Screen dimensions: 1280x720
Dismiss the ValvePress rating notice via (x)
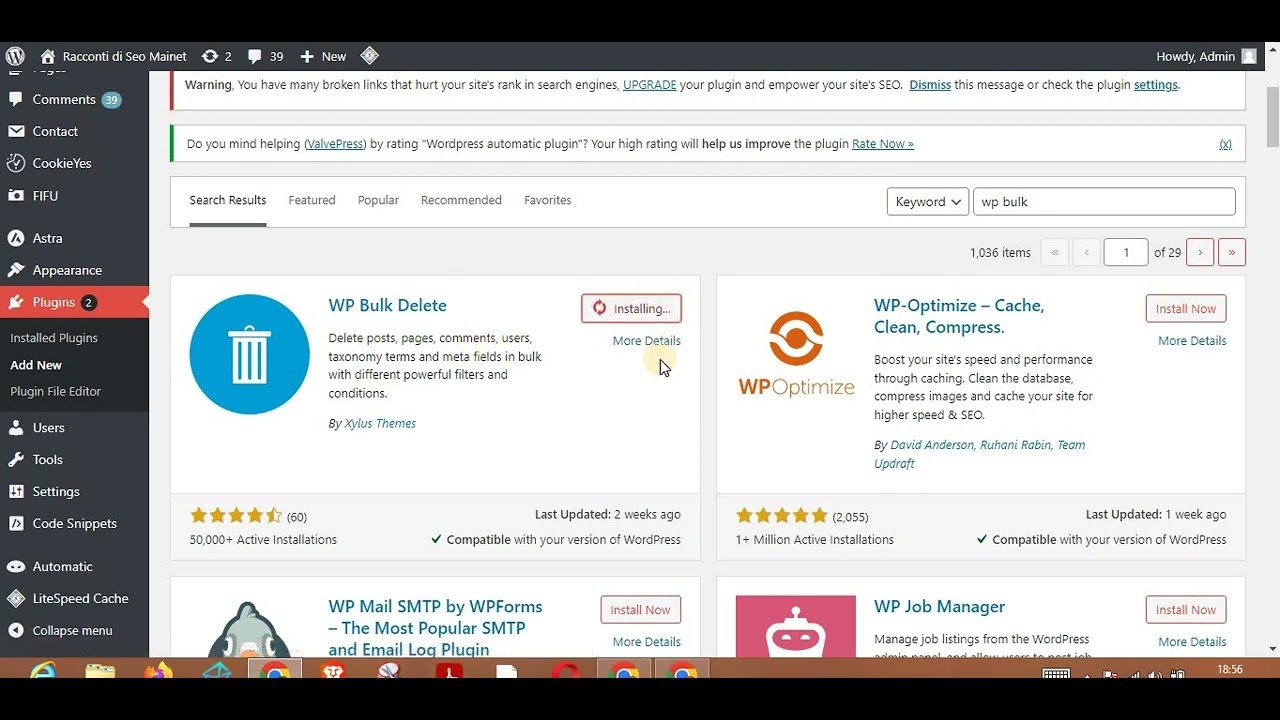1225,144
